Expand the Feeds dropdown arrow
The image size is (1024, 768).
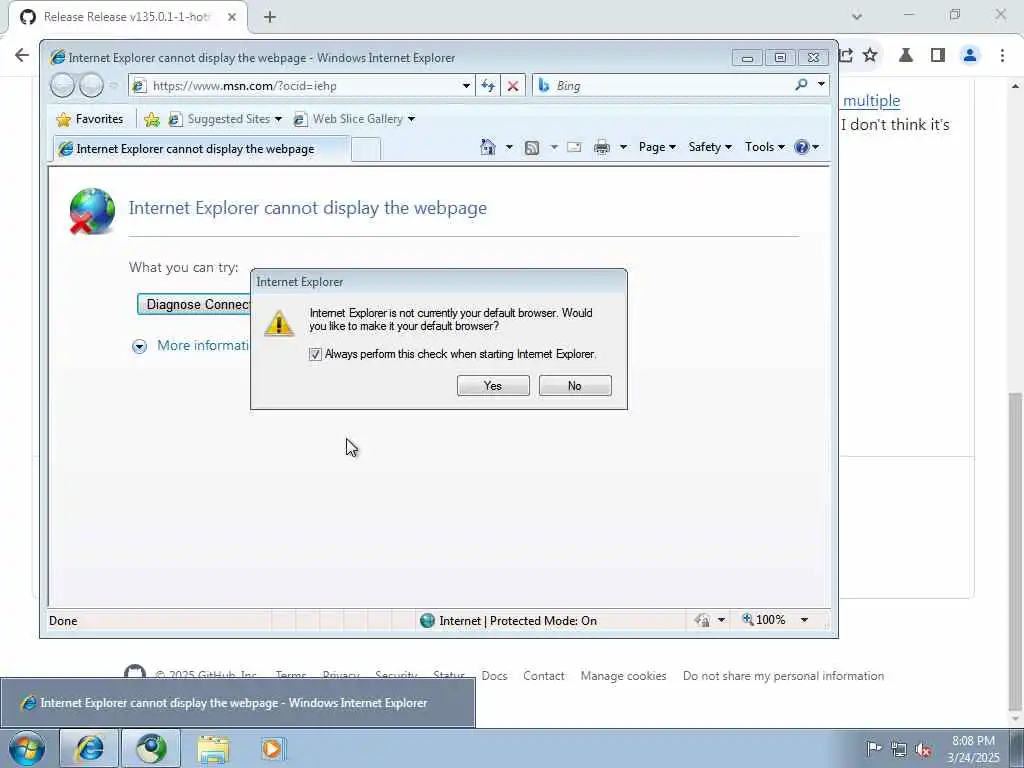point(554,147)
